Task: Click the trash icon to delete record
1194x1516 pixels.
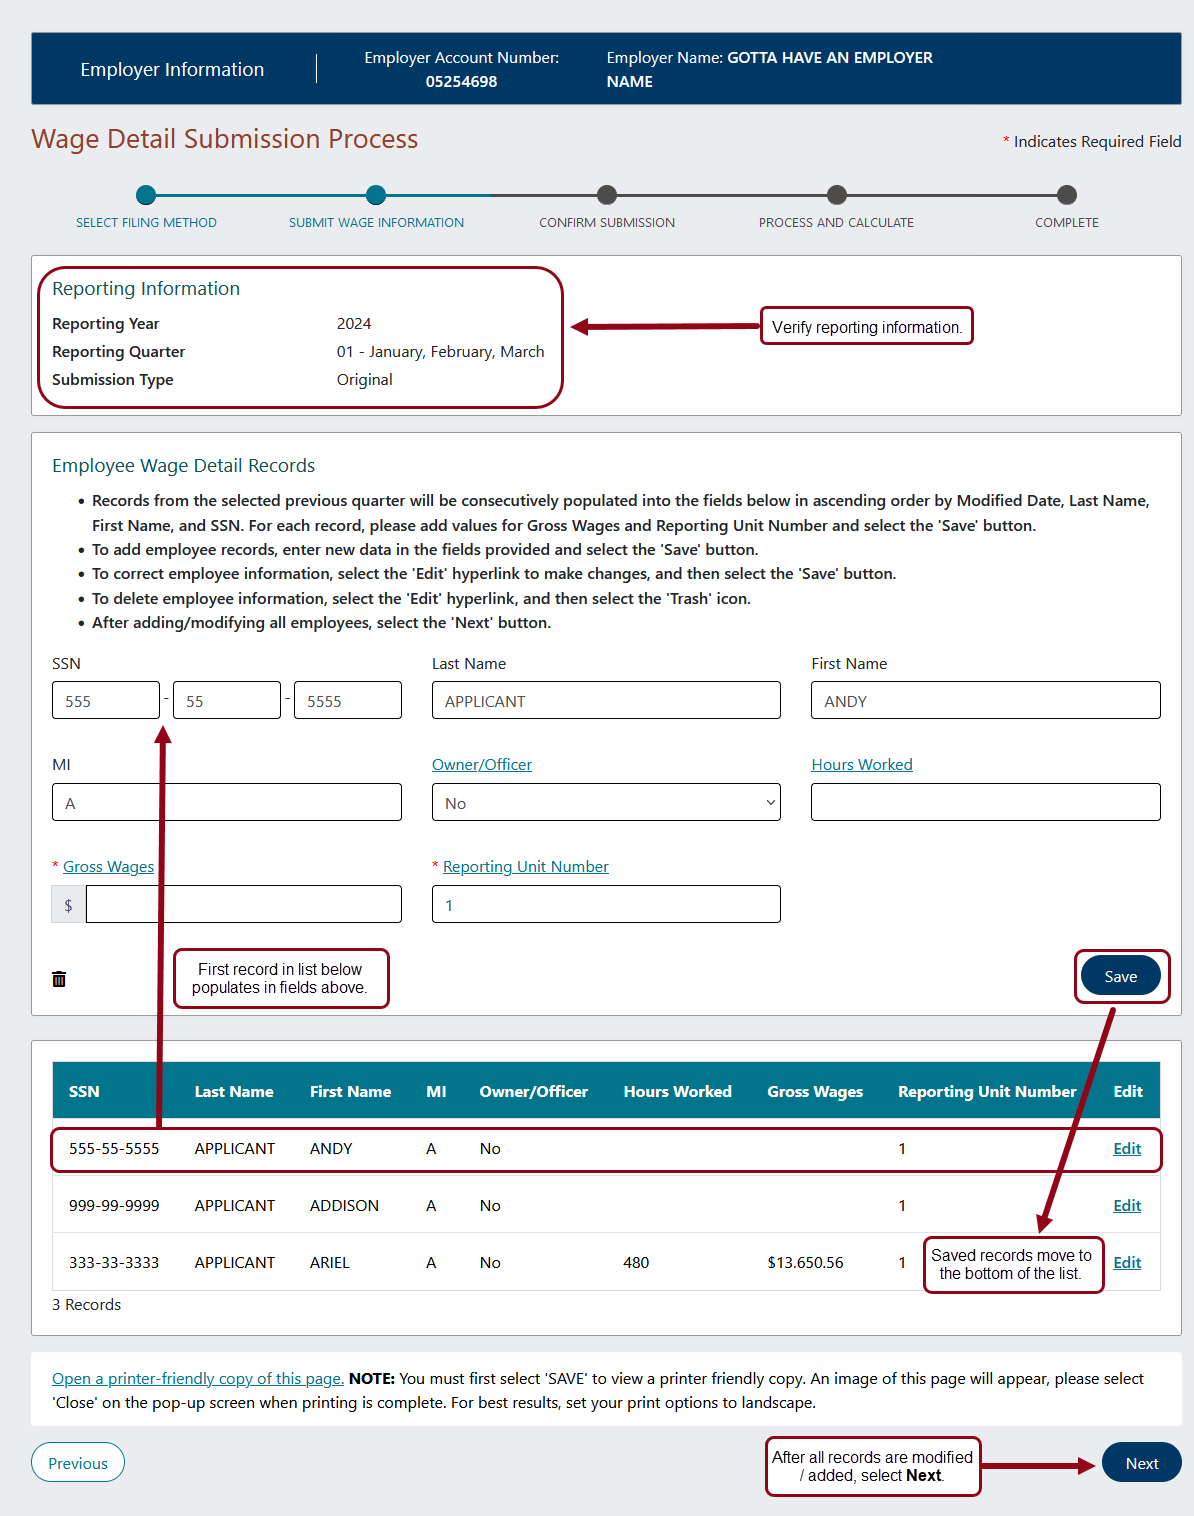Action: [59, 979]
